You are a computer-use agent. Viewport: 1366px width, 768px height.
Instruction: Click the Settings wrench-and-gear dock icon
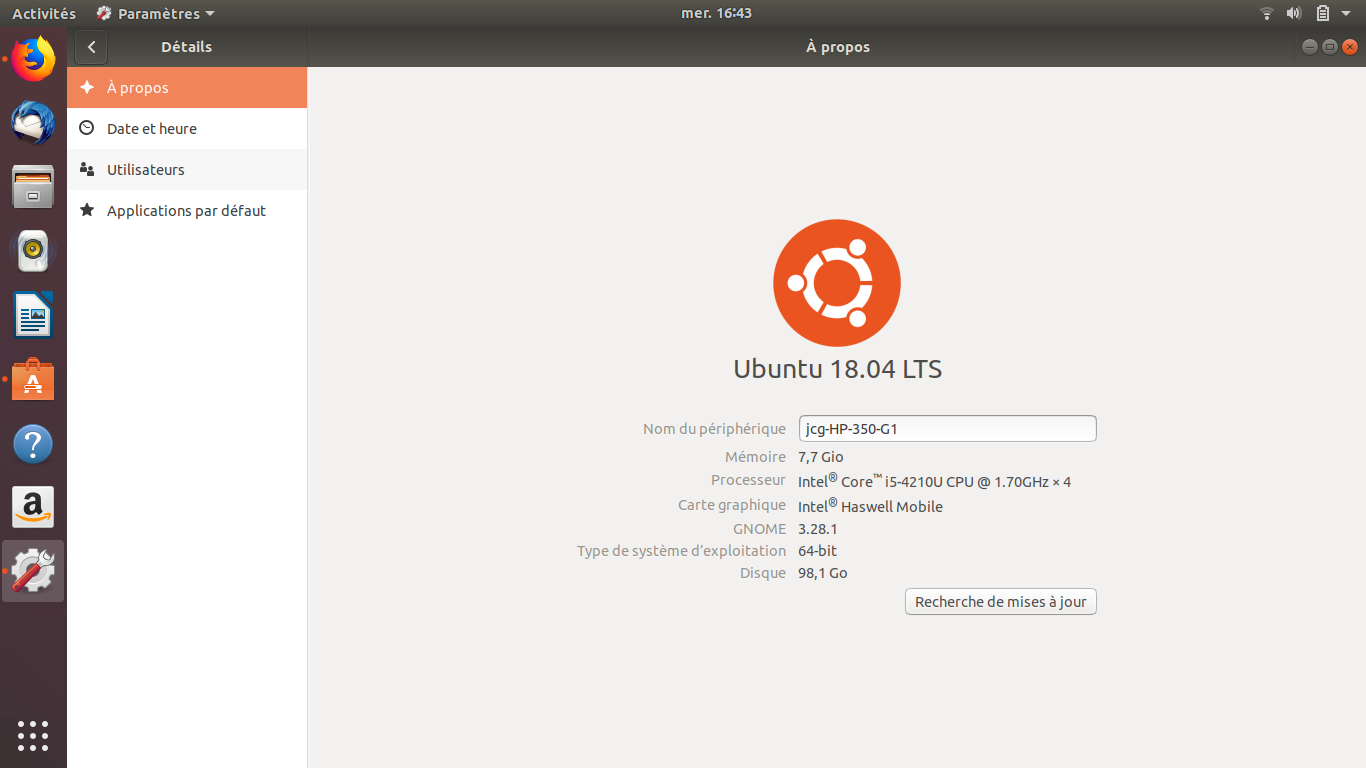33,571
